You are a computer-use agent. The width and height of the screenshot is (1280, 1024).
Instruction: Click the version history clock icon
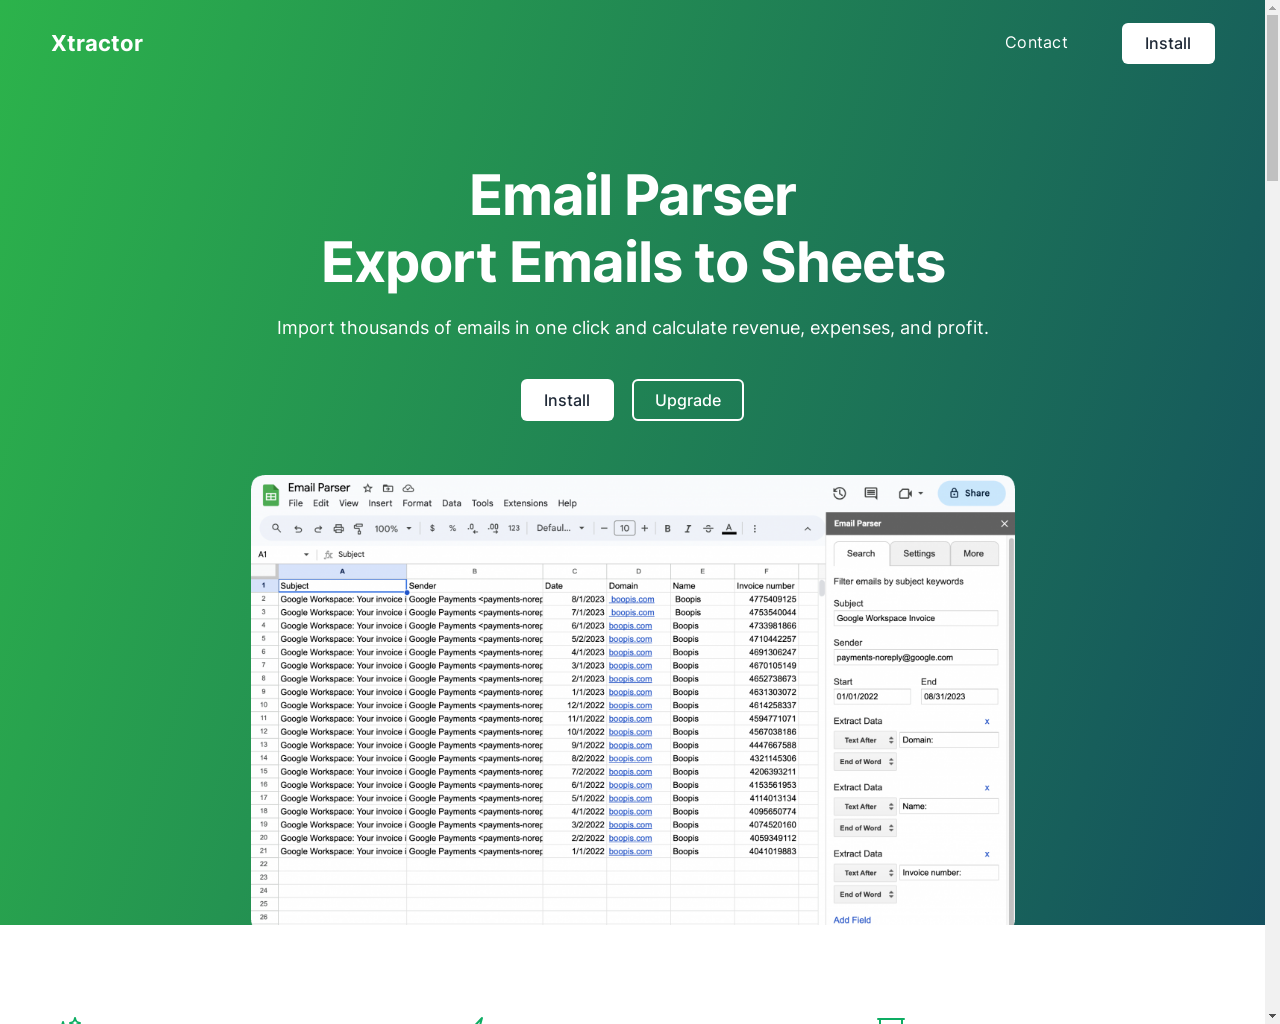[x=840, y=493]
